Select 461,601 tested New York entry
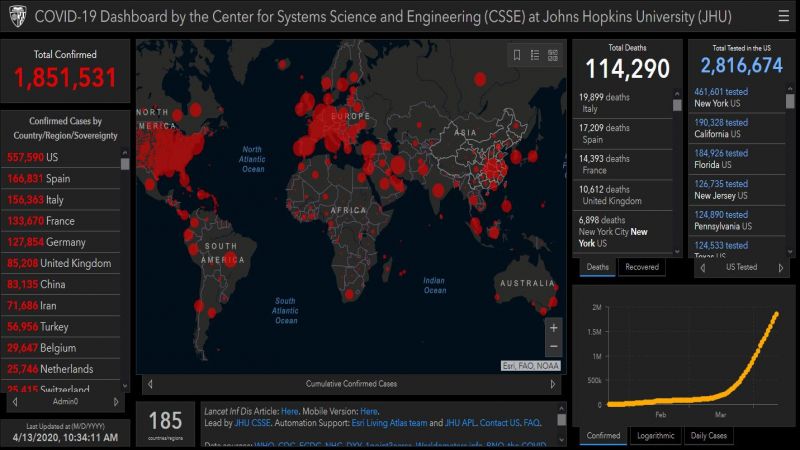Screen dimensions: 800x450 coord(737,97)
